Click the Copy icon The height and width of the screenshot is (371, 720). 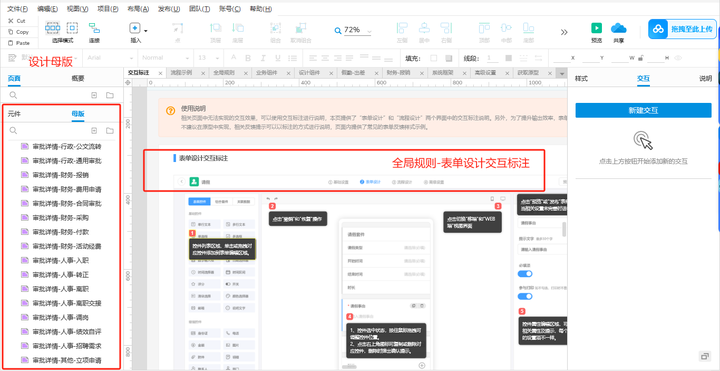click(x=11, y=32)
